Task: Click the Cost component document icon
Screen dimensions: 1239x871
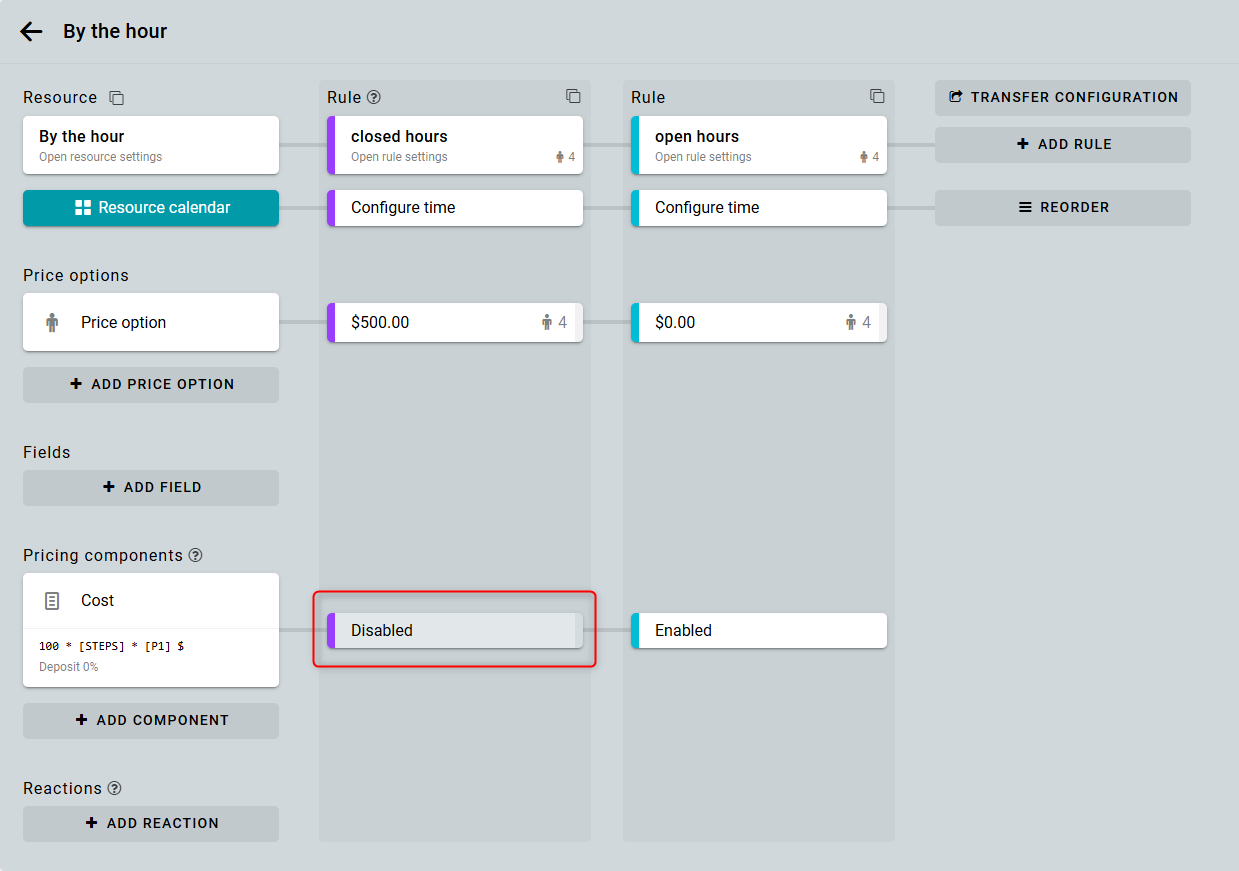Action: click(x=52, y=601)
